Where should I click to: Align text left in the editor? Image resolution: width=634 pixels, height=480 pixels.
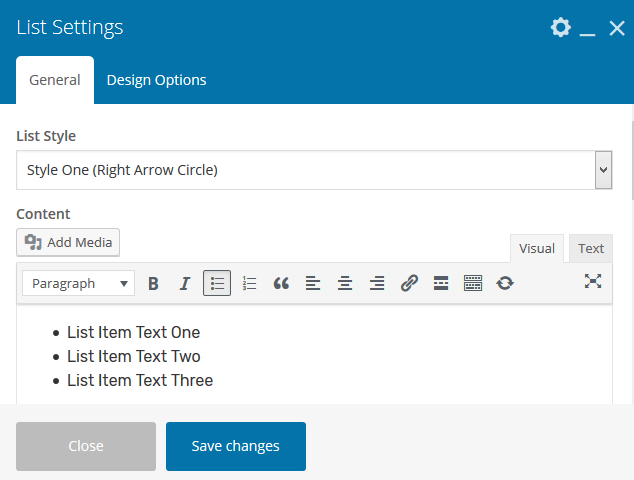tap(313, 284)
